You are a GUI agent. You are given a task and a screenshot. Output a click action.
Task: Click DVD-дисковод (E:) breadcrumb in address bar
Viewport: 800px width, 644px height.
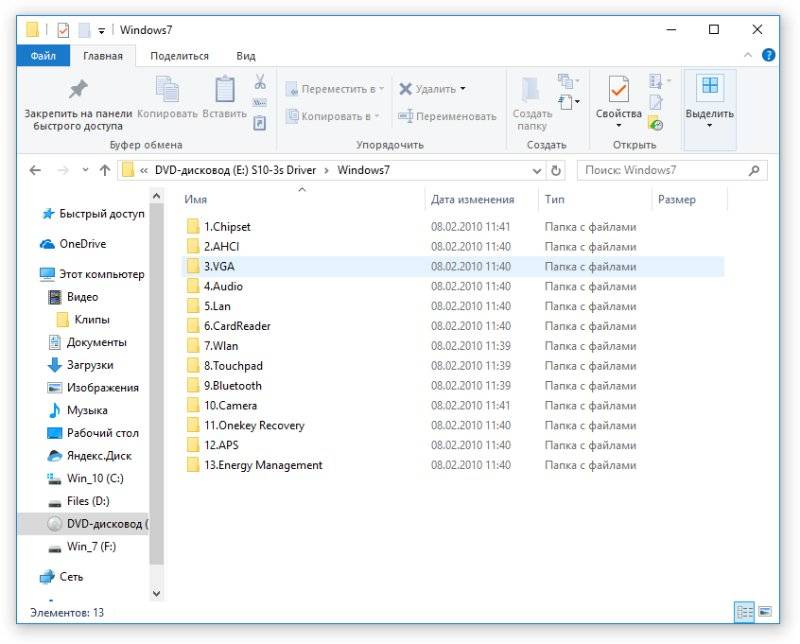click(235, 170)
